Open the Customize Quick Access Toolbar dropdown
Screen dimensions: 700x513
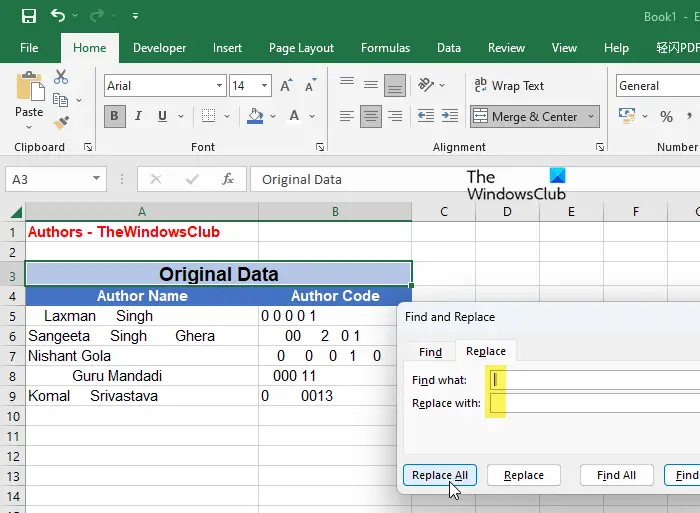click(135, 17)
